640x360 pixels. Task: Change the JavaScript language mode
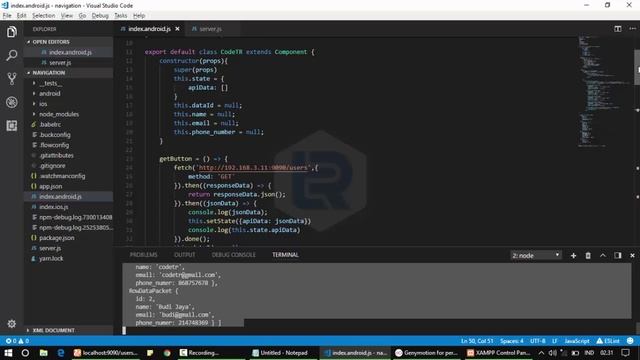click(x=577, y=341)
